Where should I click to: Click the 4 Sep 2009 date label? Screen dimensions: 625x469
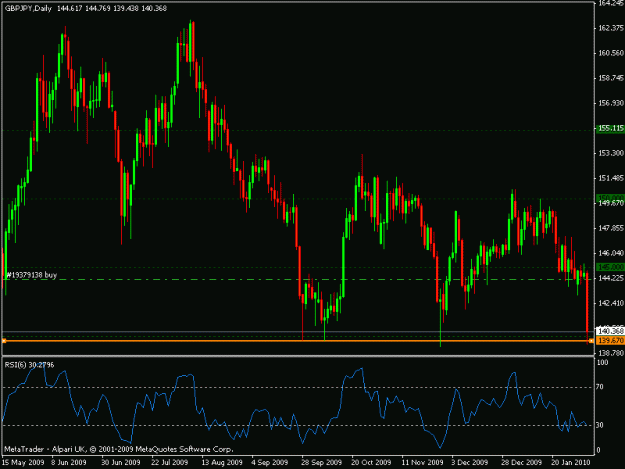click(269, 463)
